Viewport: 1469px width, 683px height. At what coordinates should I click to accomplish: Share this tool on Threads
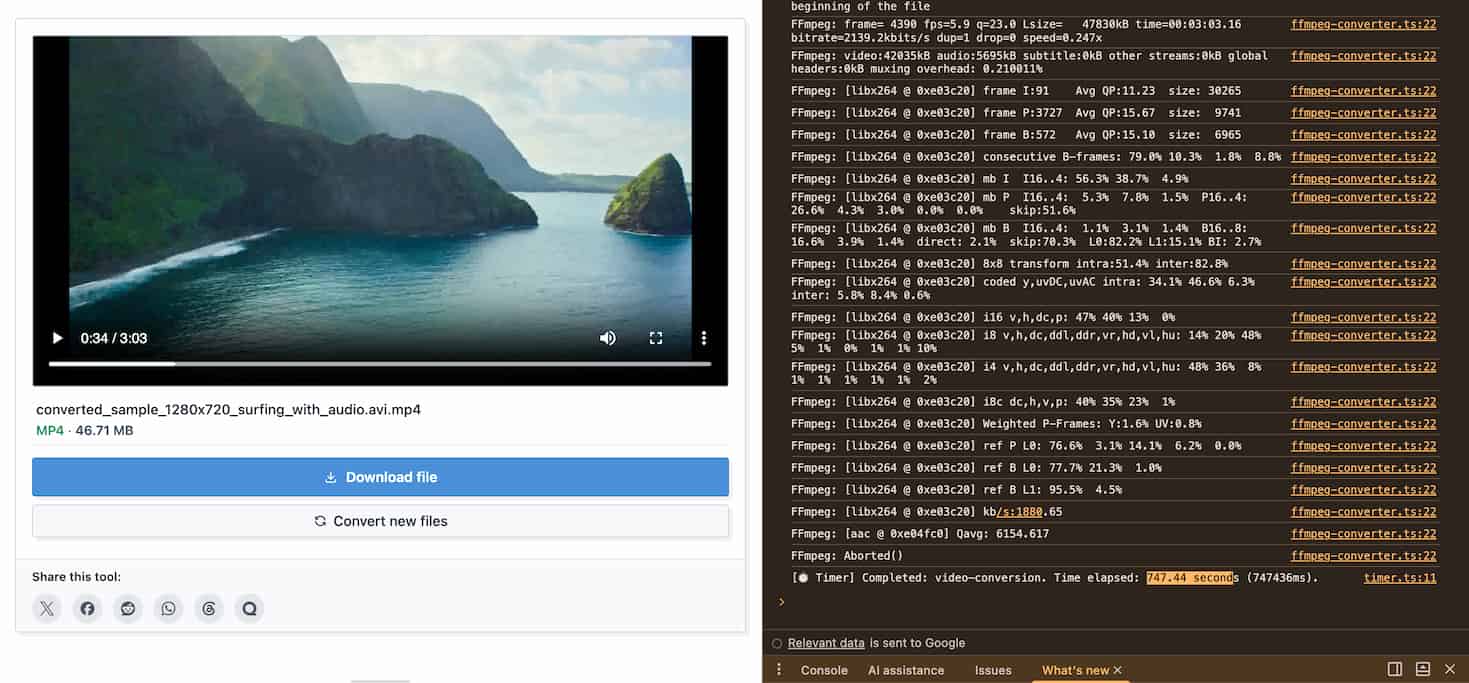pyautogui.click(x=209, y=608)
